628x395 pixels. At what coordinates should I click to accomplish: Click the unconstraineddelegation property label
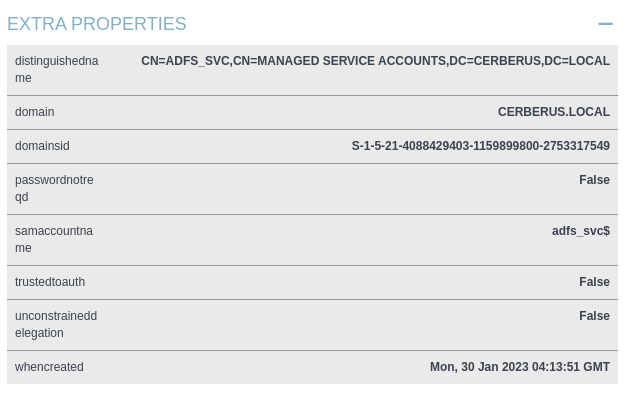(56, 324)
